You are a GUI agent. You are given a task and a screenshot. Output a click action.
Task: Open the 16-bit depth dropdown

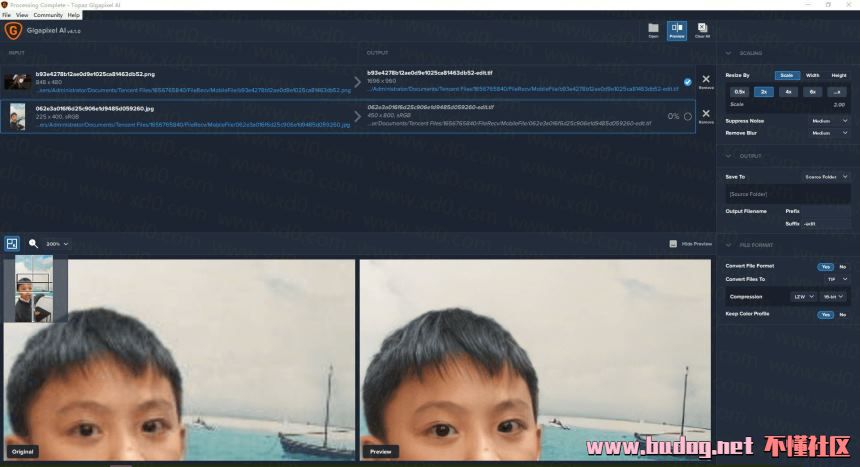coord(833,297)
